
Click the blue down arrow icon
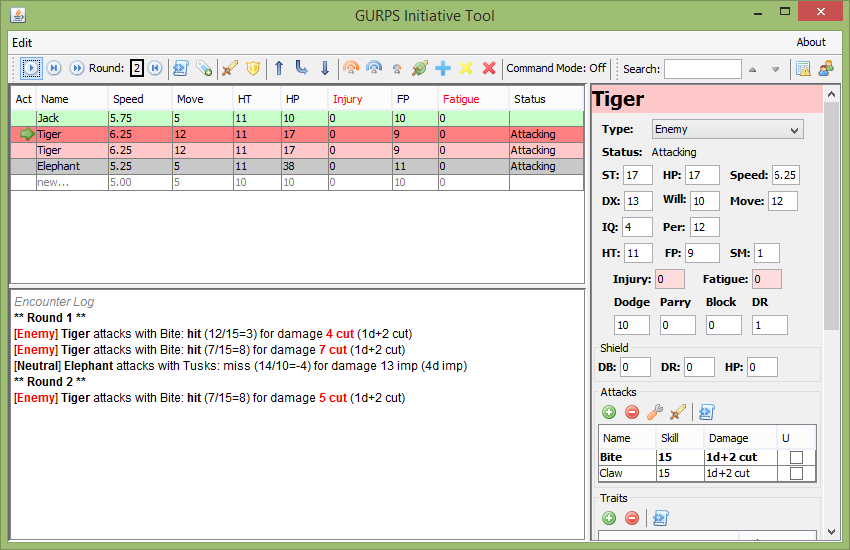[325, 68]
